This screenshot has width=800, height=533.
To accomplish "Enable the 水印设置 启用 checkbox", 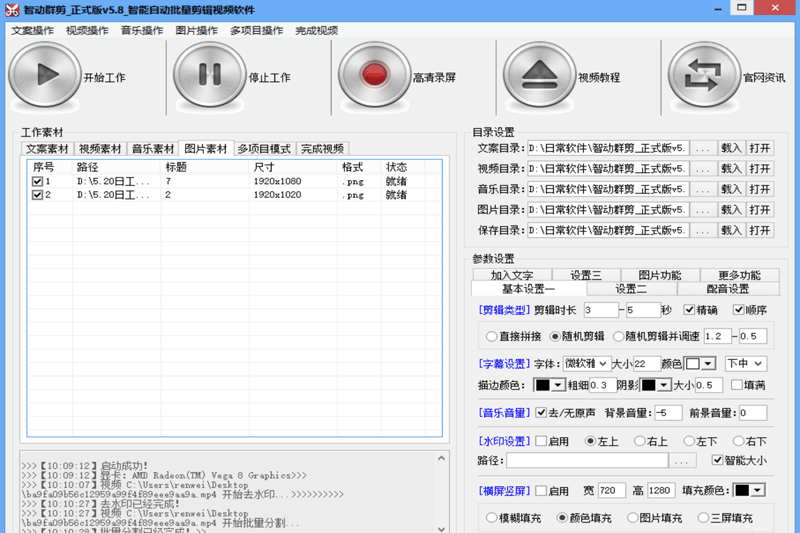I will coord(541,441).
